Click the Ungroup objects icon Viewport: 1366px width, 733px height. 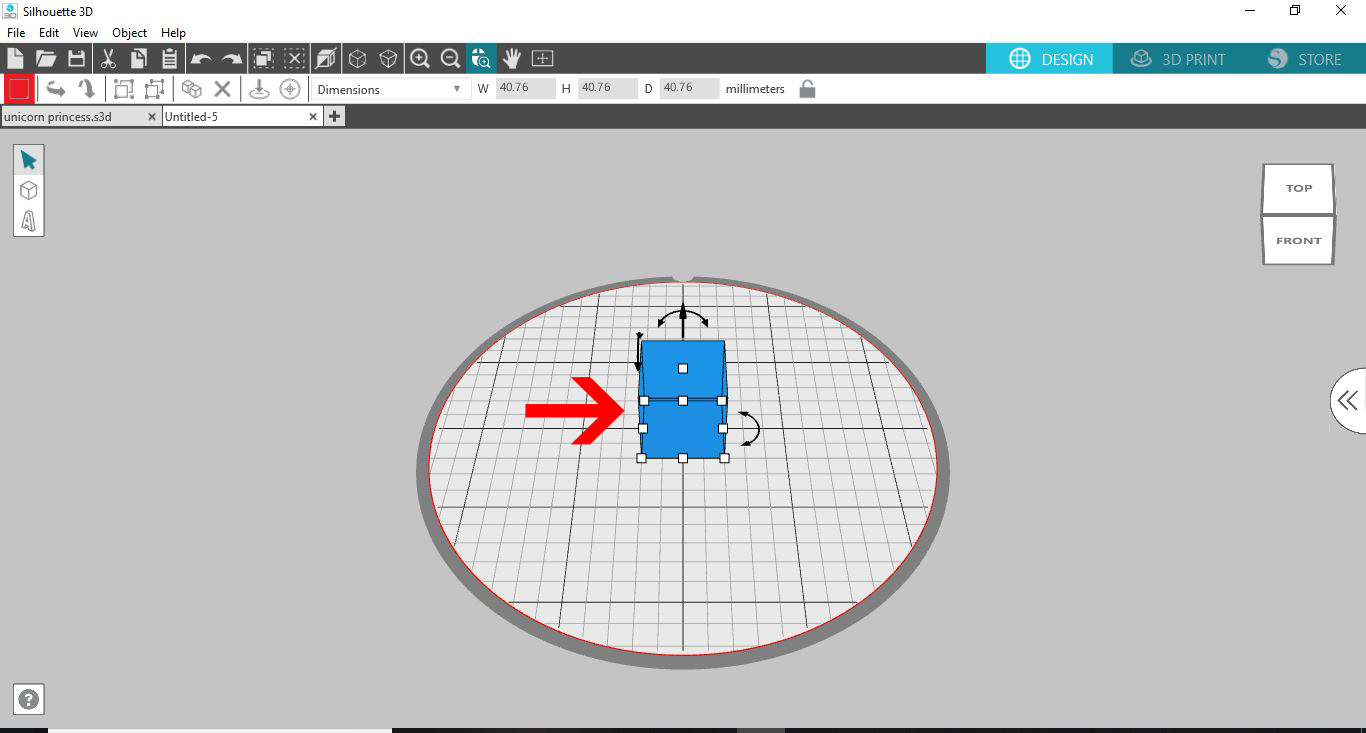pyautogui.click(x=154, y=89)
